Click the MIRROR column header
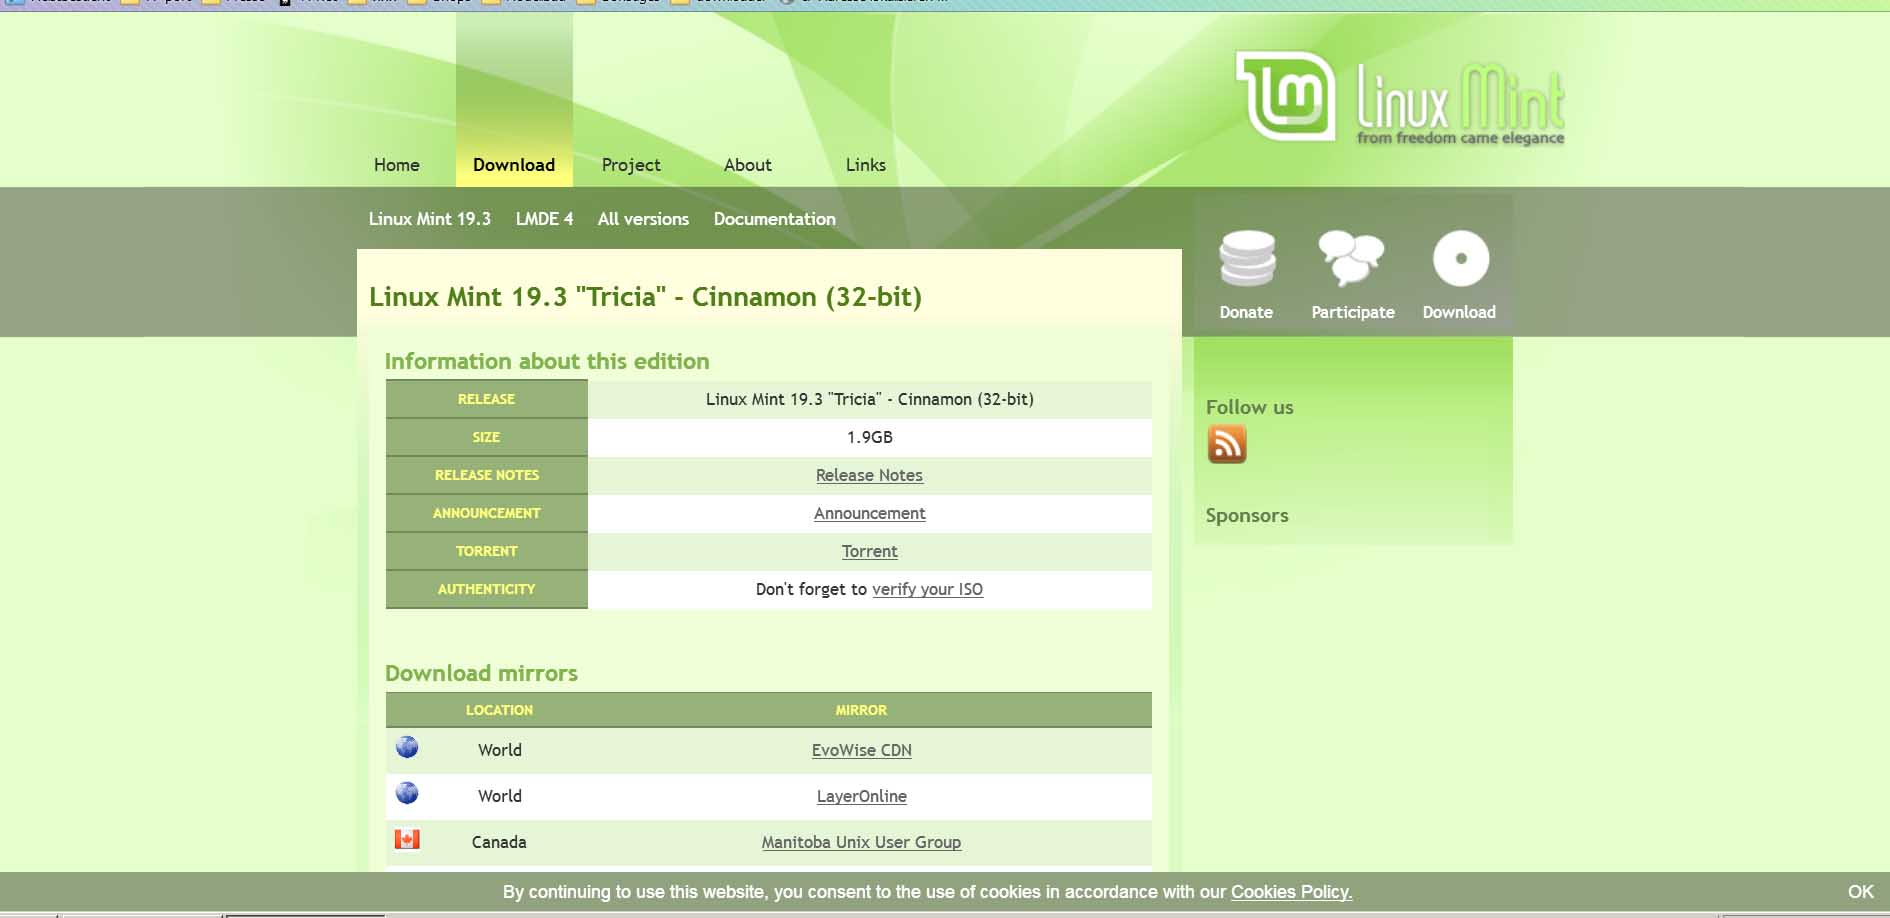The image size is (1890, 918). pyautogui.click(x=861, y=710)
